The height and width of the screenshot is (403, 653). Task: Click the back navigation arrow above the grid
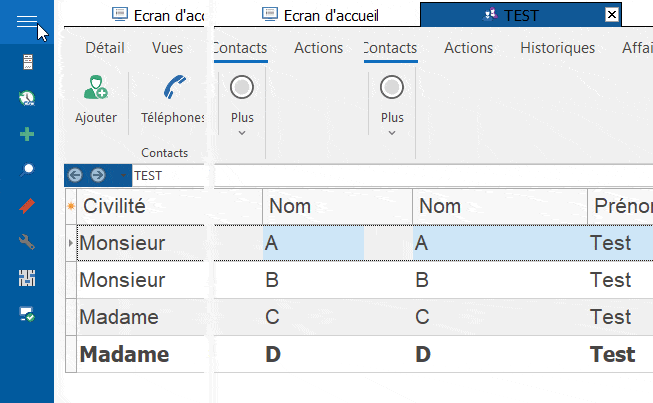75,175
